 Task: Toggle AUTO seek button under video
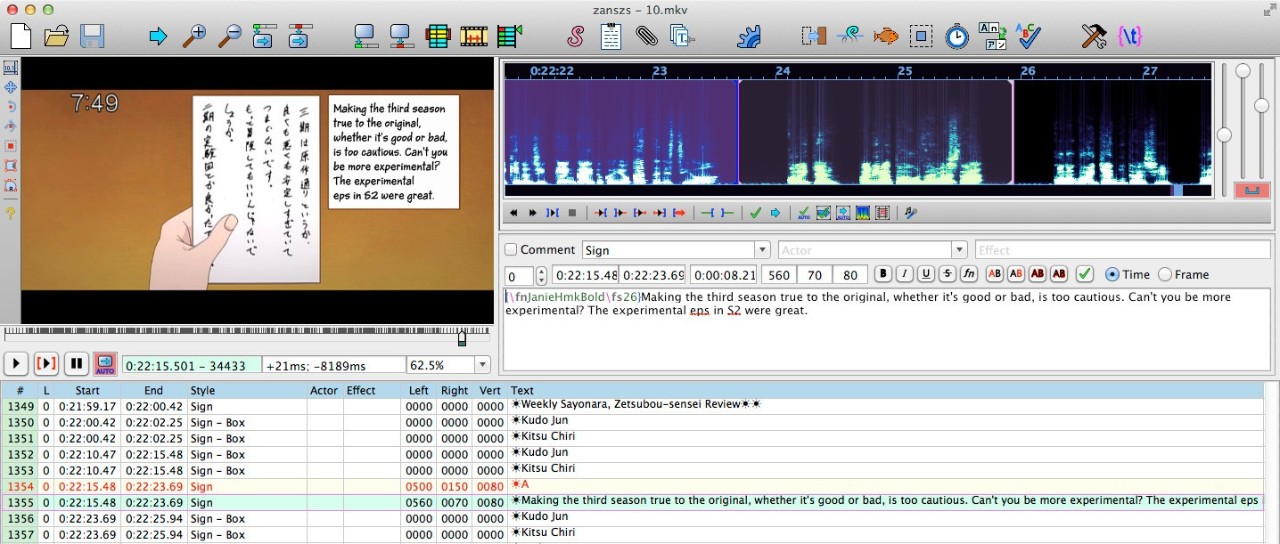[x=106, y=364]
